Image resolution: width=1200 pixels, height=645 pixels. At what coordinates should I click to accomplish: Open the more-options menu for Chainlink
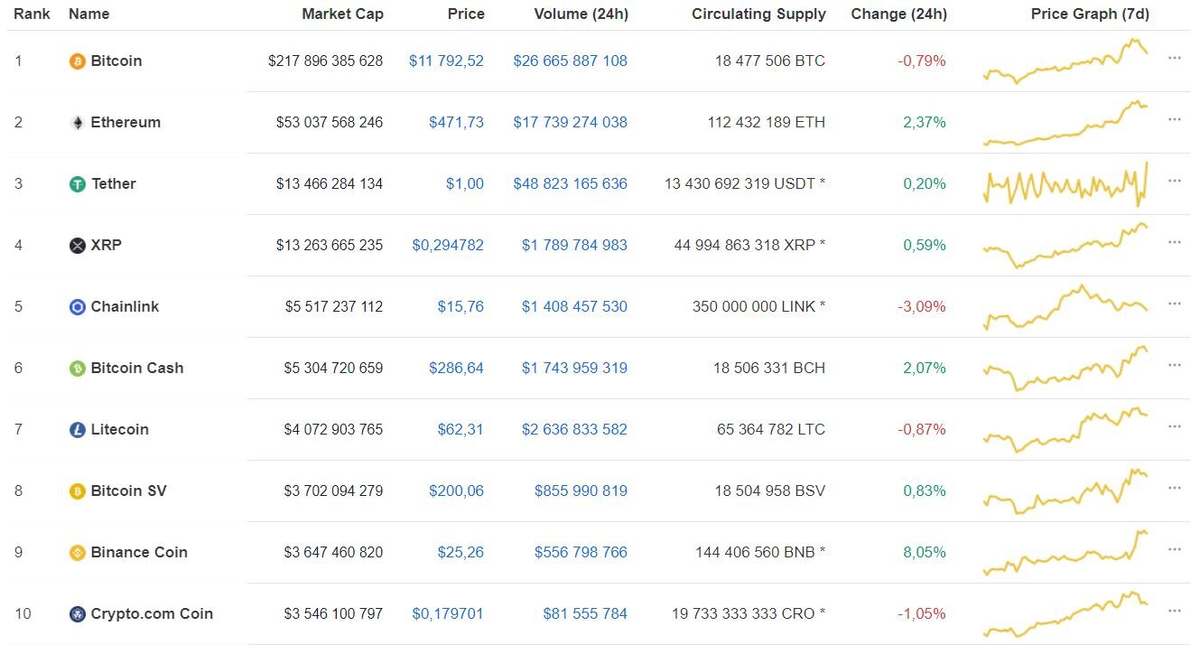coord(1174,304)
